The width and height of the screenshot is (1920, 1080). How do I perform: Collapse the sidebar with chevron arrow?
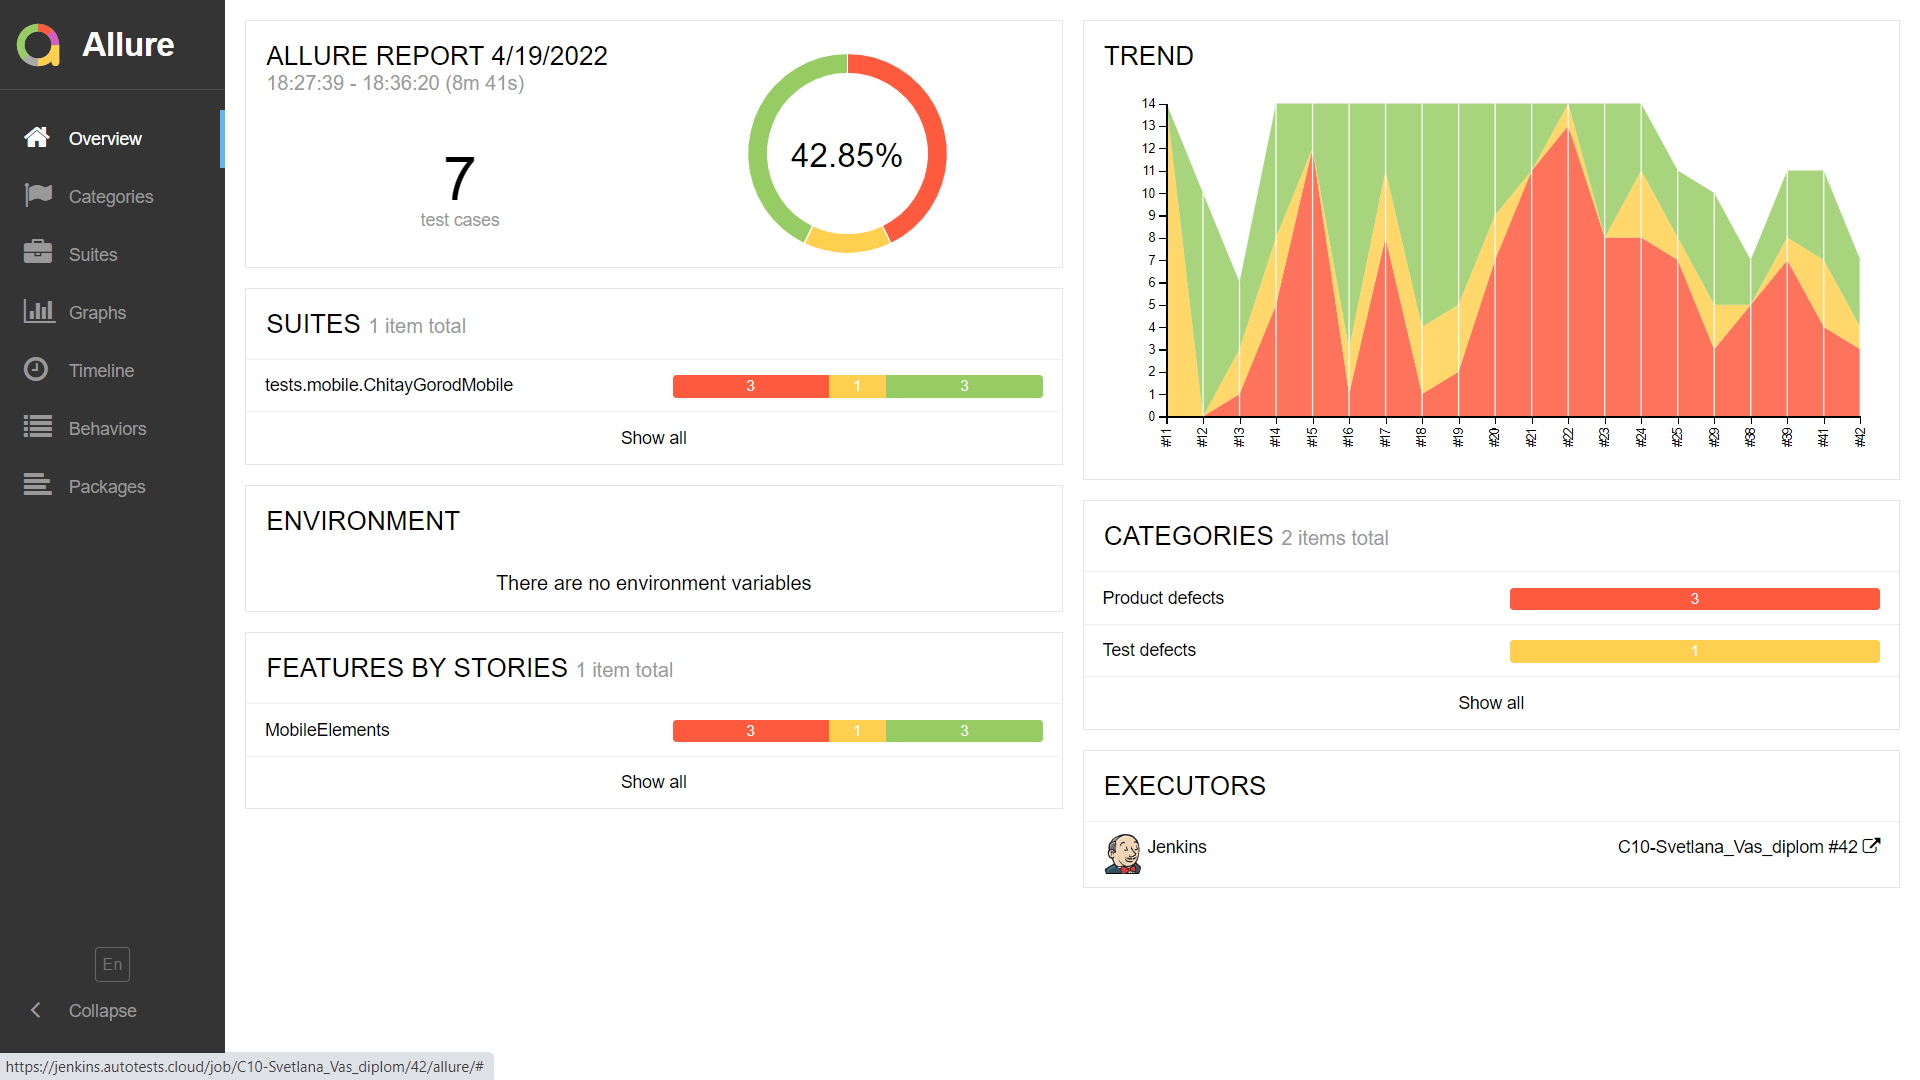[x=36, y=1010]
